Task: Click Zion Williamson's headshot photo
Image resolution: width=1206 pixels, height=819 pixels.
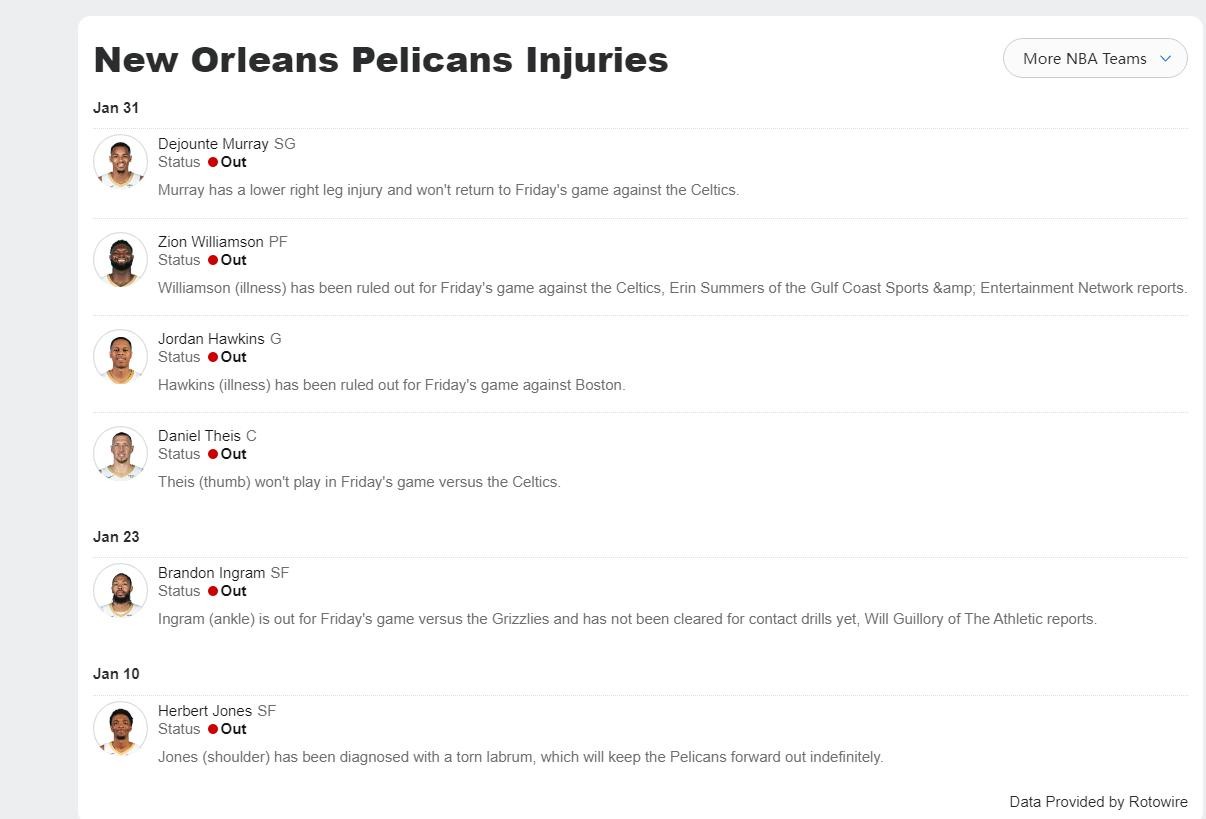Action: coord(121,260)
